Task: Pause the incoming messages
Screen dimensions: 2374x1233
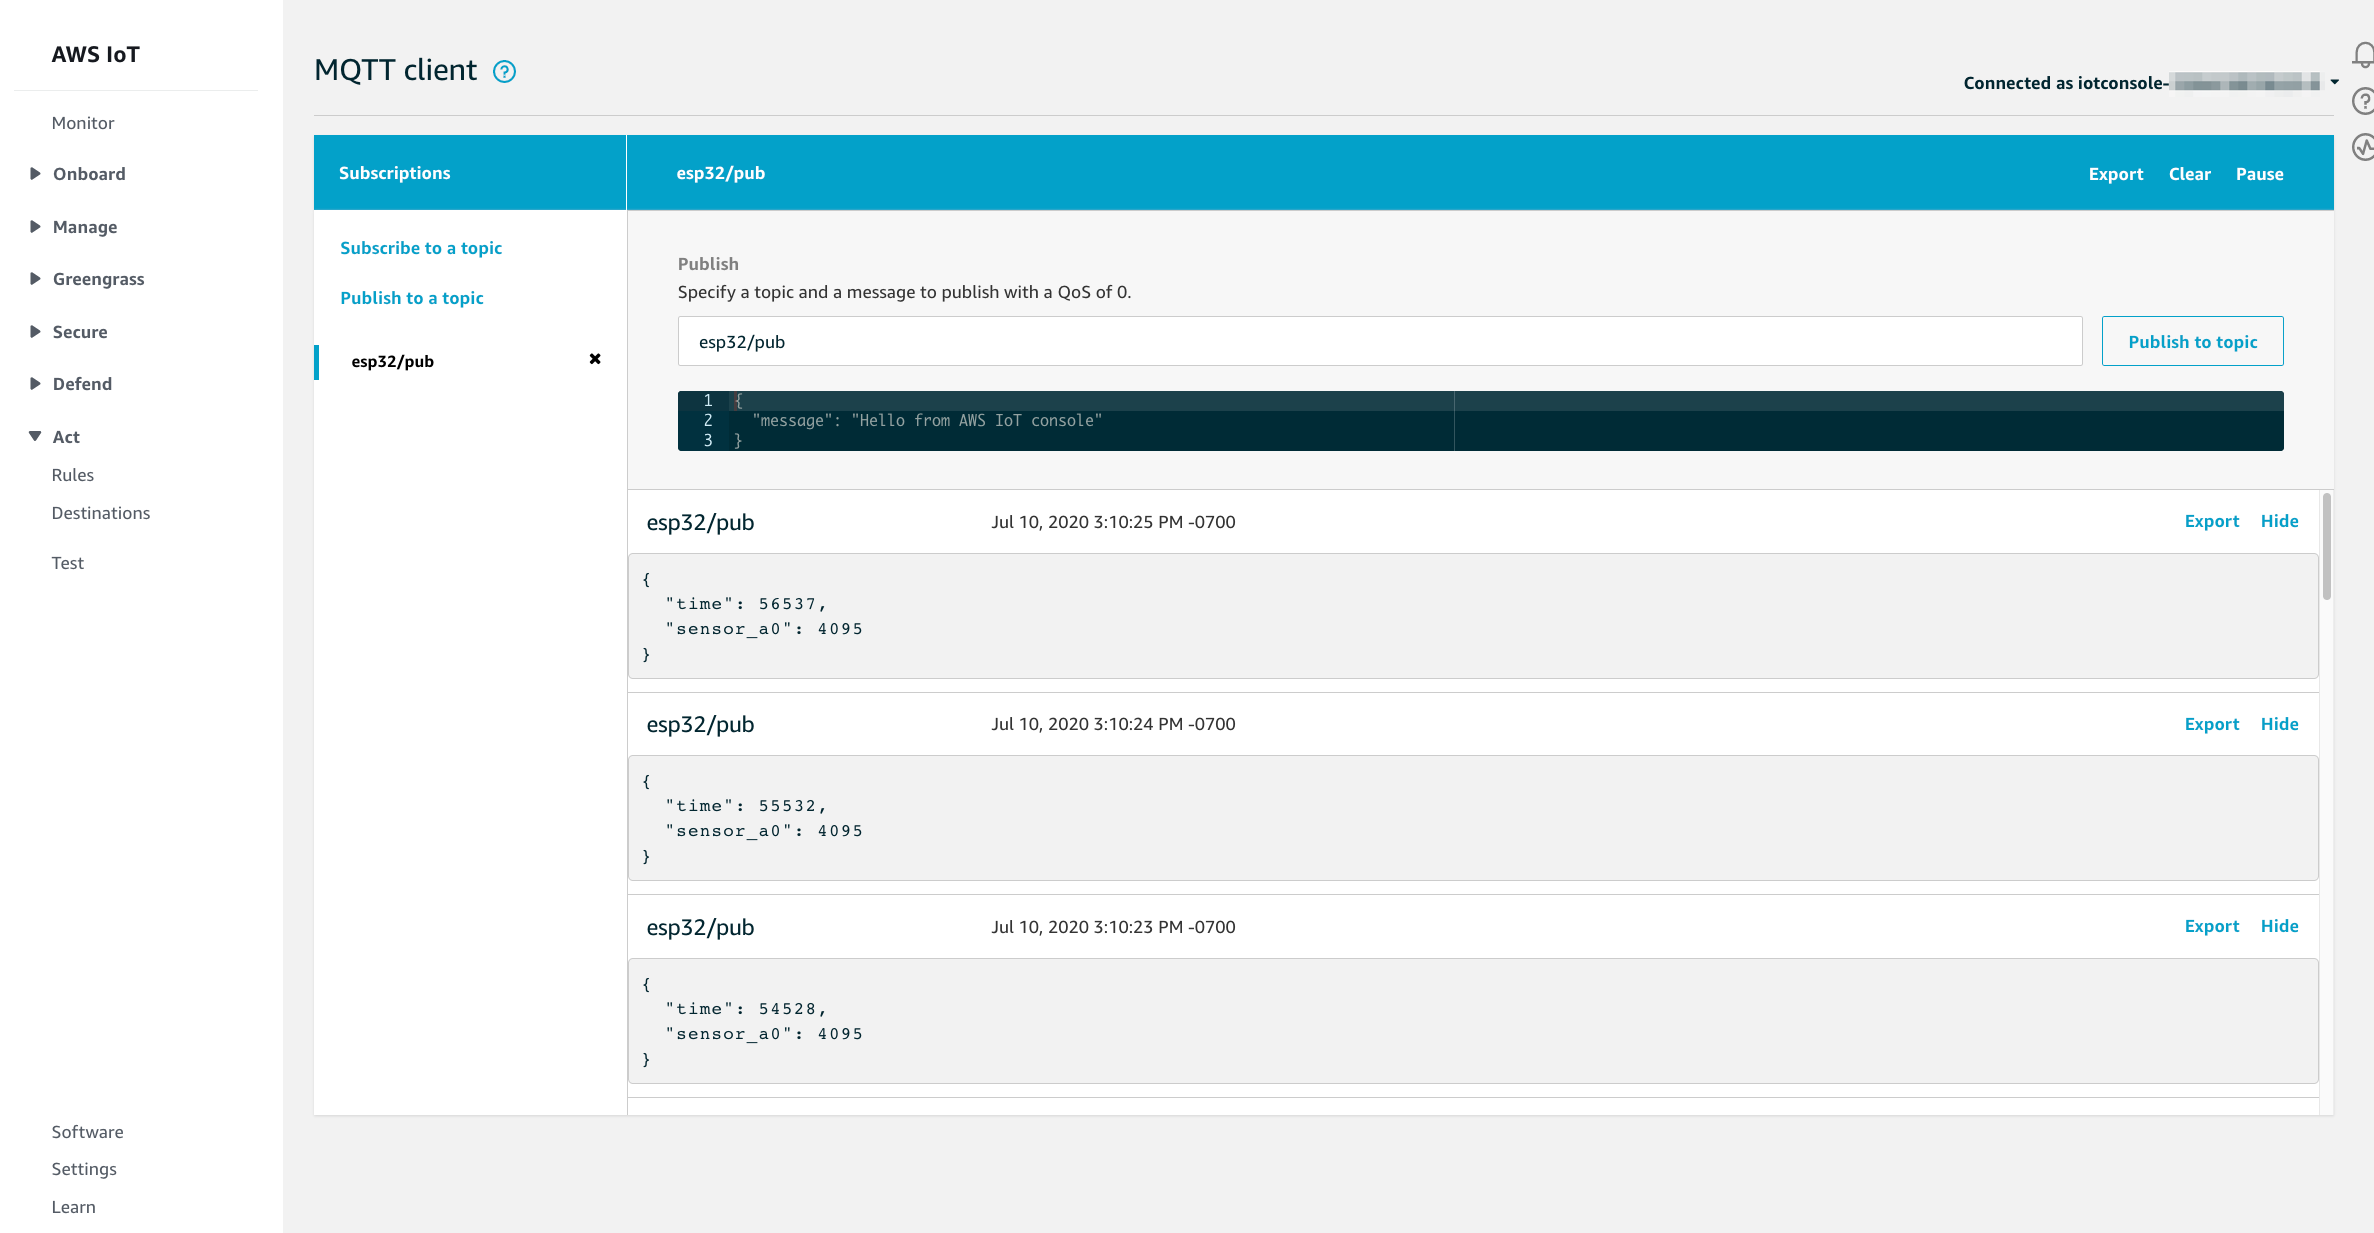Action: click(x=2260, y=174)
